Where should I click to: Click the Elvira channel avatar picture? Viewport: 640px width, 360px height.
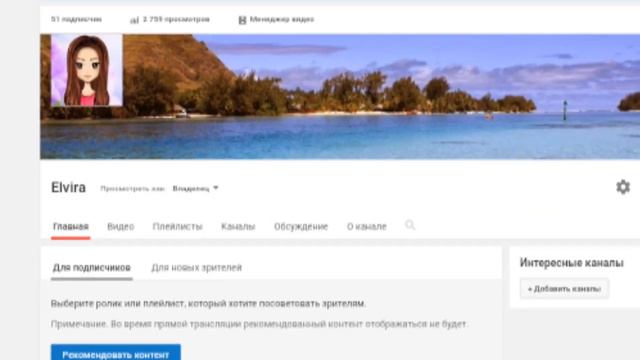87,70
